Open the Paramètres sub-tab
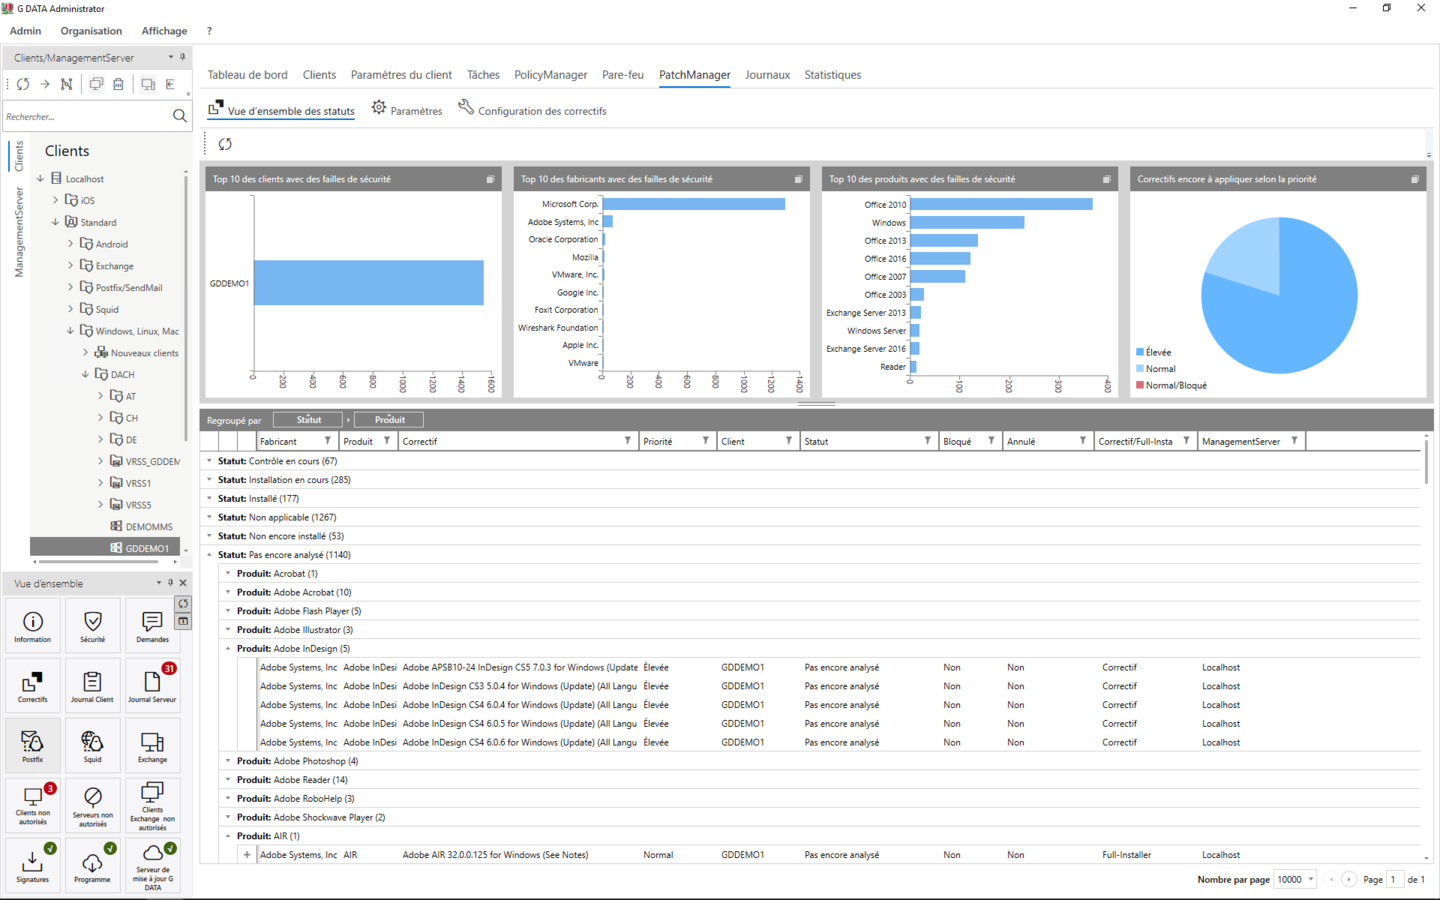 point(407,110)
